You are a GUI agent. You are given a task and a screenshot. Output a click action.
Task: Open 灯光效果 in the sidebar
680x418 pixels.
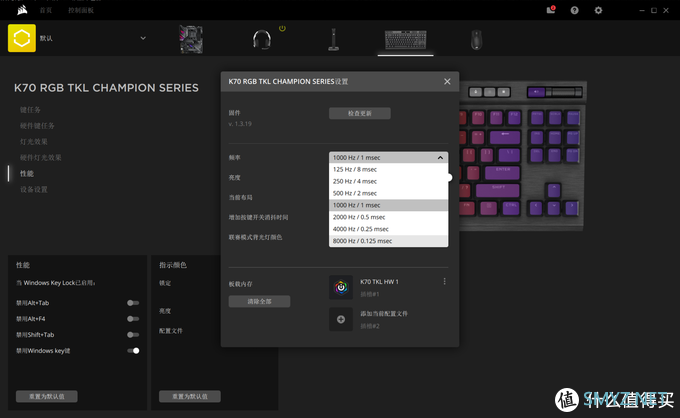[x=34, y=142]
